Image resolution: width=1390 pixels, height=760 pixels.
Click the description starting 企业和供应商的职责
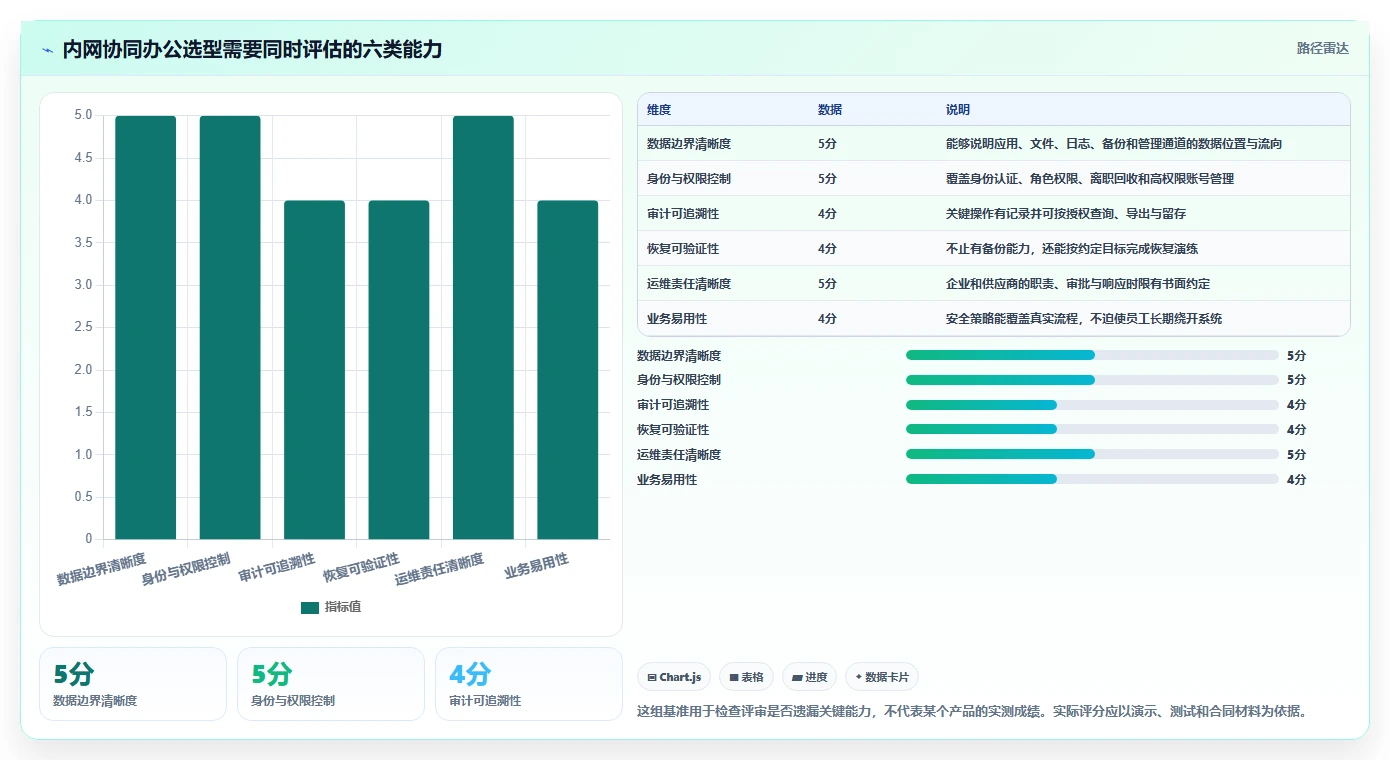point(1078,284)
